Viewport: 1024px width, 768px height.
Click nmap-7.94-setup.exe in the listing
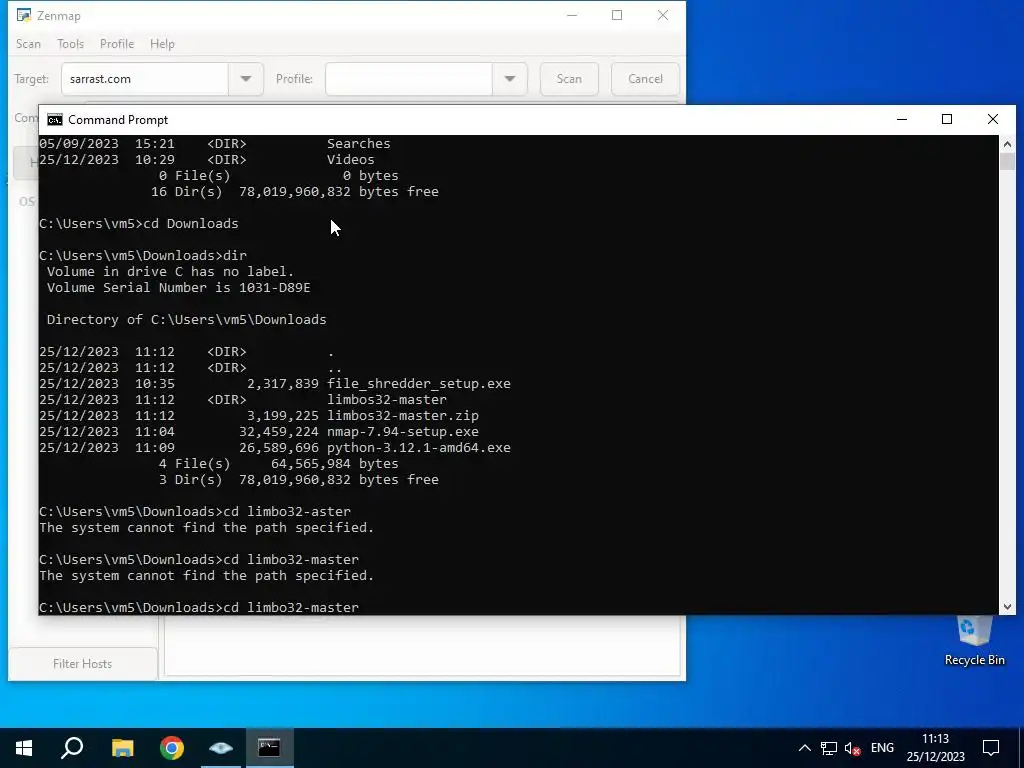(x=403, y=432)
